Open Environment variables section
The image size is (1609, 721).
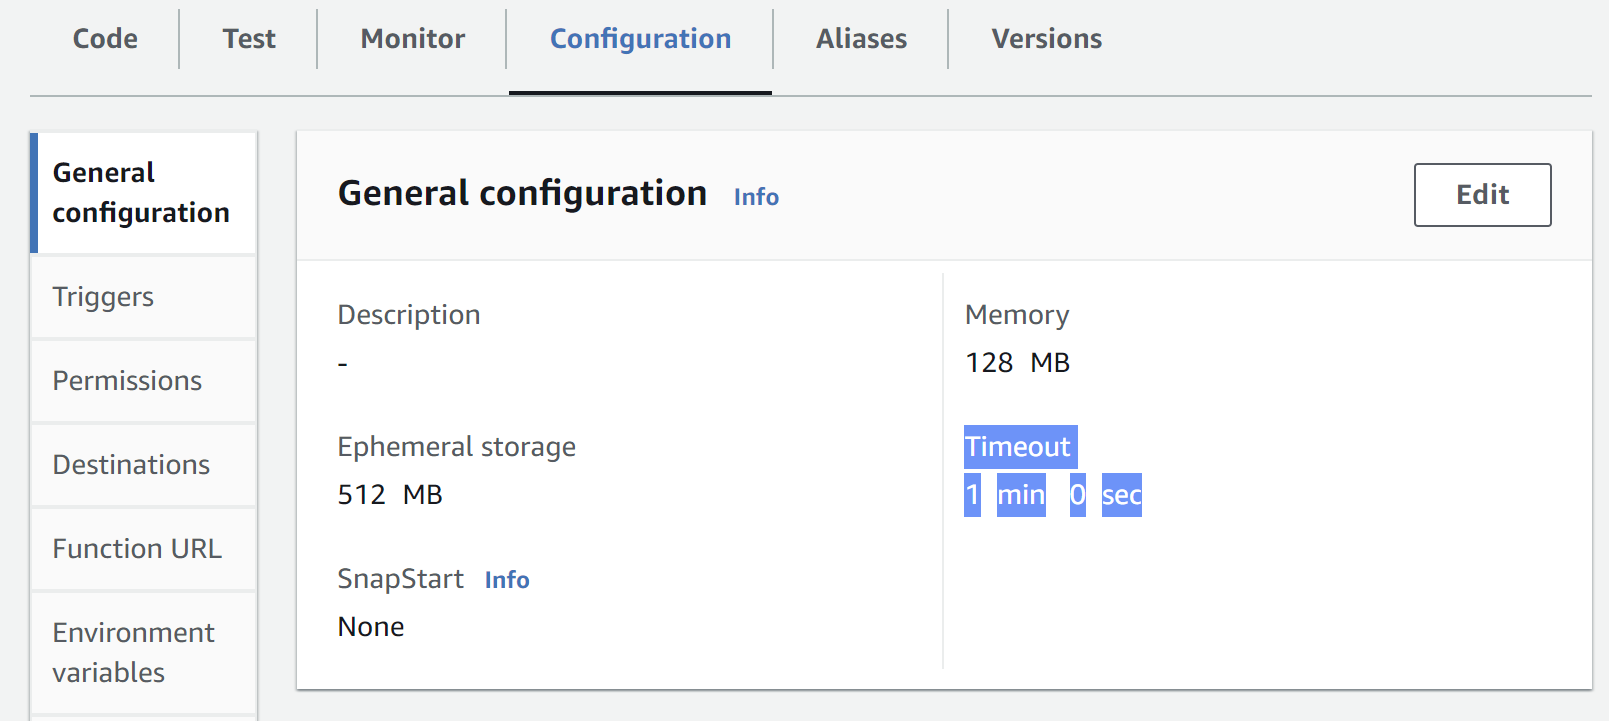coord(133,652)
